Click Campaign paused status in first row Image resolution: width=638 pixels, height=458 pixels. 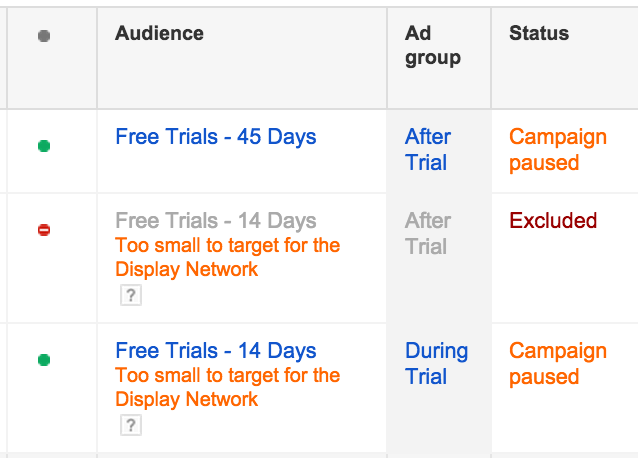pos(558,149)
